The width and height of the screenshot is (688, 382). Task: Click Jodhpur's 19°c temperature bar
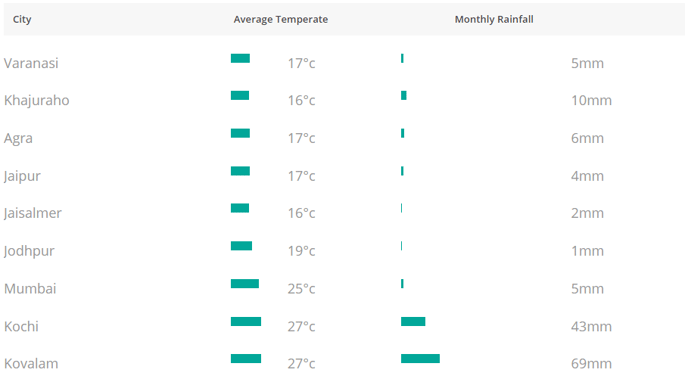(241, 246)
